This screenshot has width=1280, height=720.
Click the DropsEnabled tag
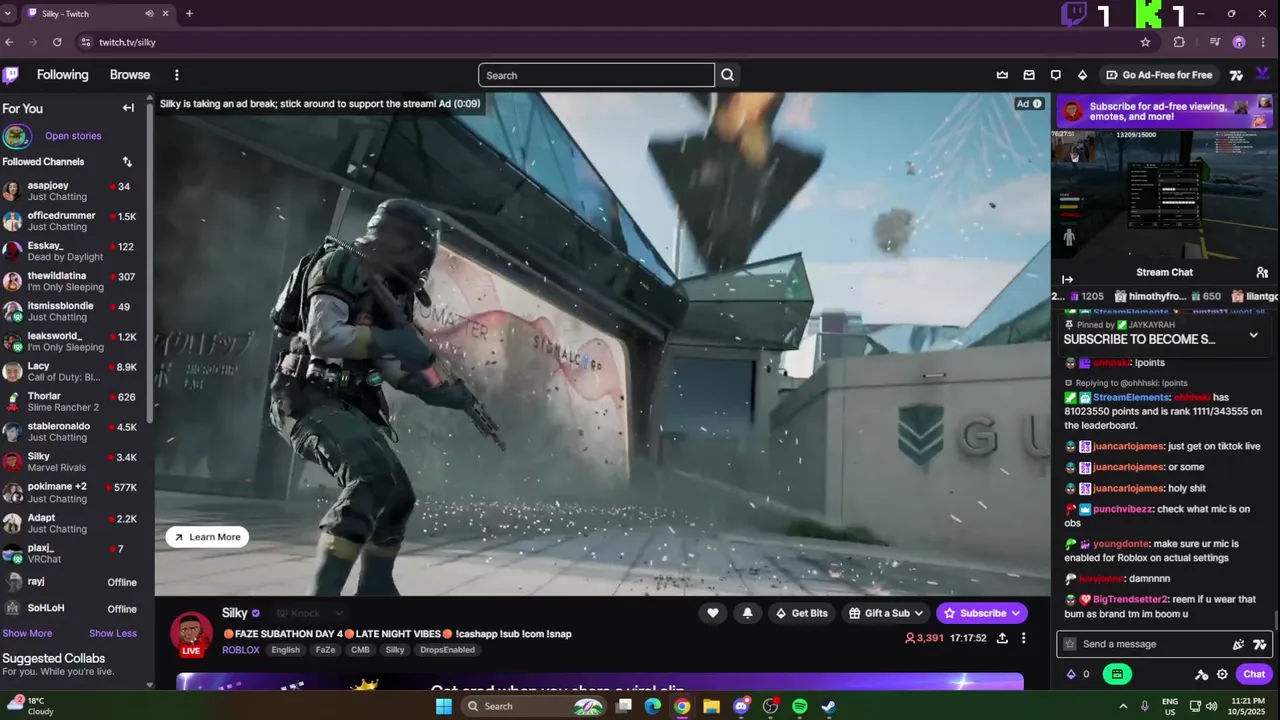[x=447, y=650]
